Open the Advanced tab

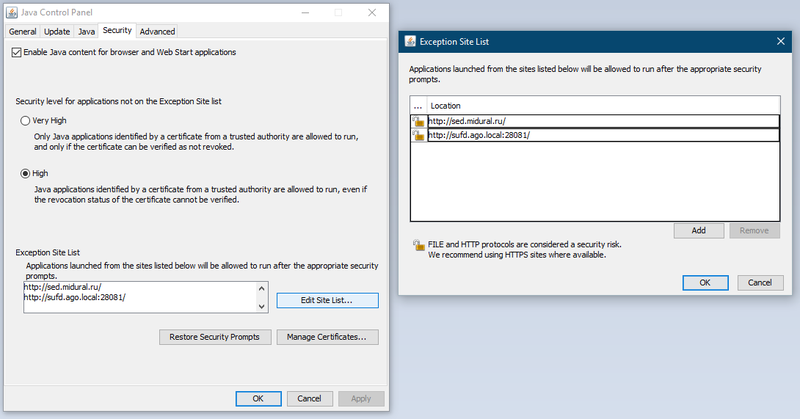click(x=157, y=32)
